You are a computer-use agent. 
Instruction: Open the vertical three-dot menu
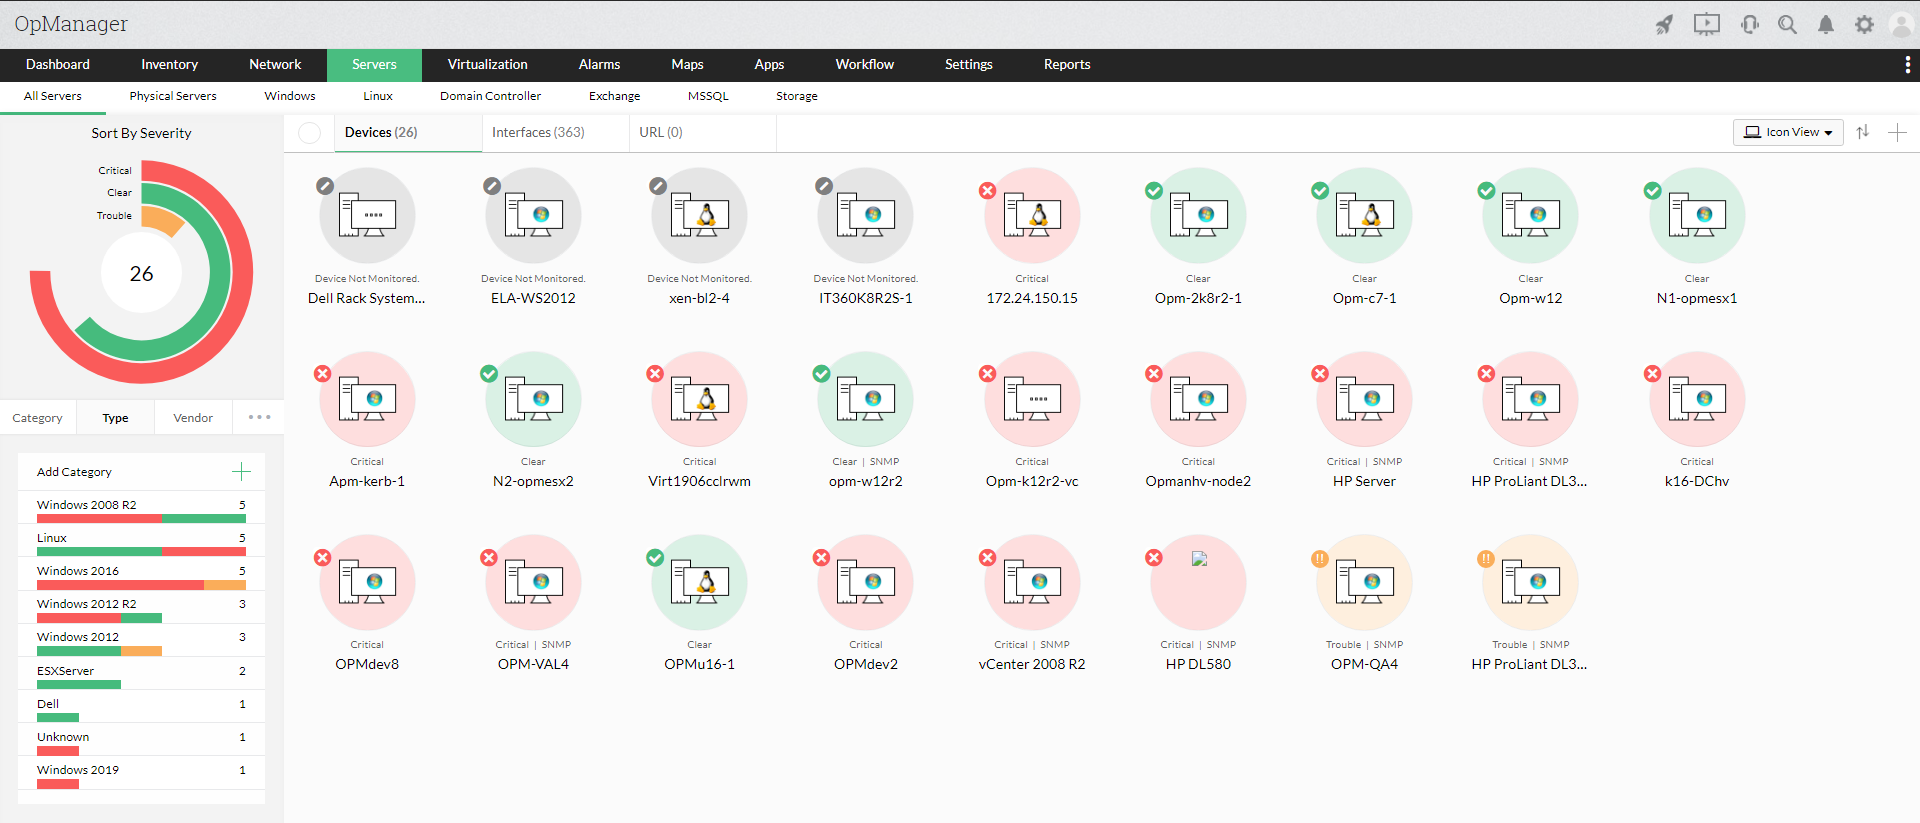(x=1908, y=65)
